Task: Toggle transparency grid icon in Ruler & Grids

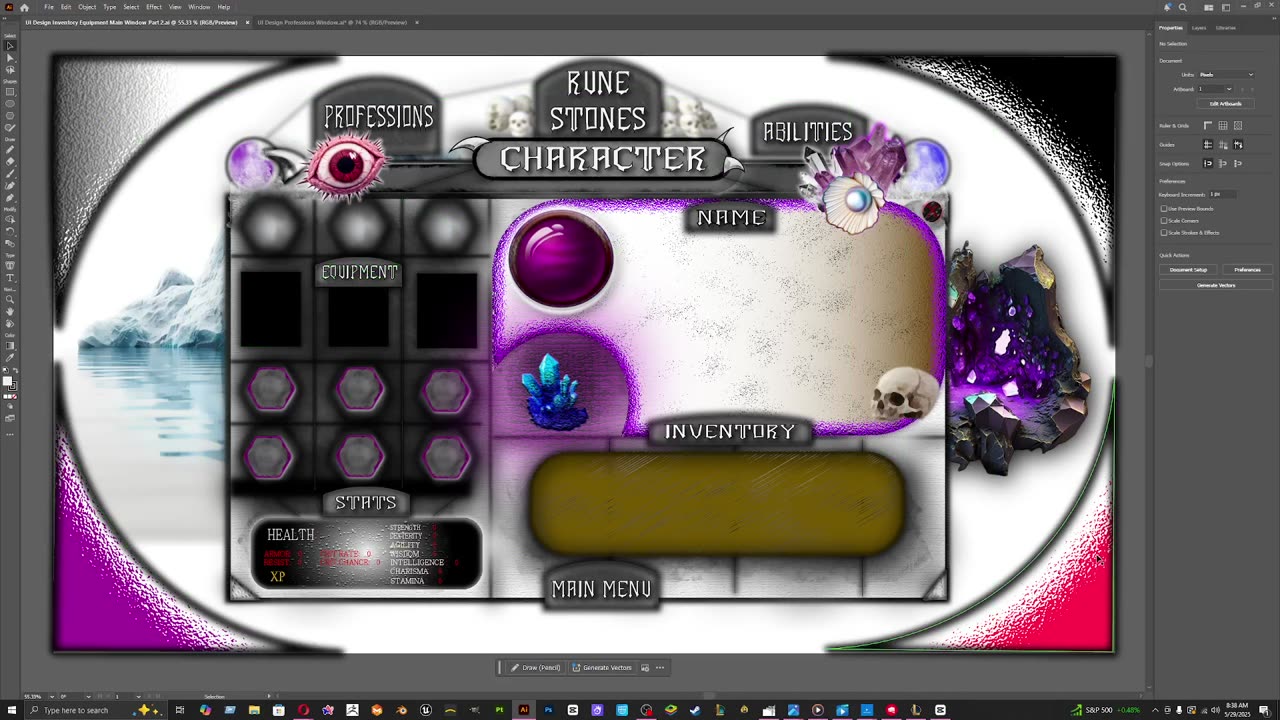Action: tap(1237, 126)
